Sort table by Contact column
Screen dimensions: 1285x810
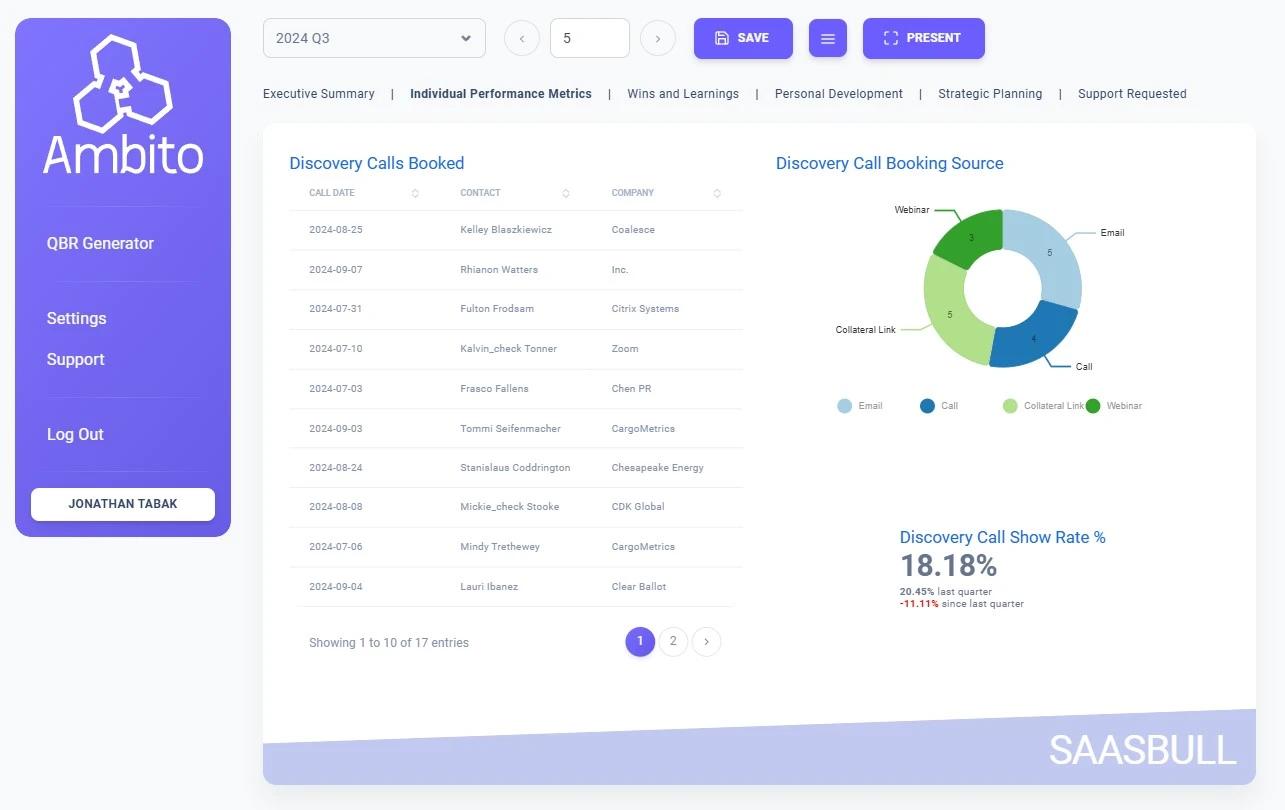[566, 193]
